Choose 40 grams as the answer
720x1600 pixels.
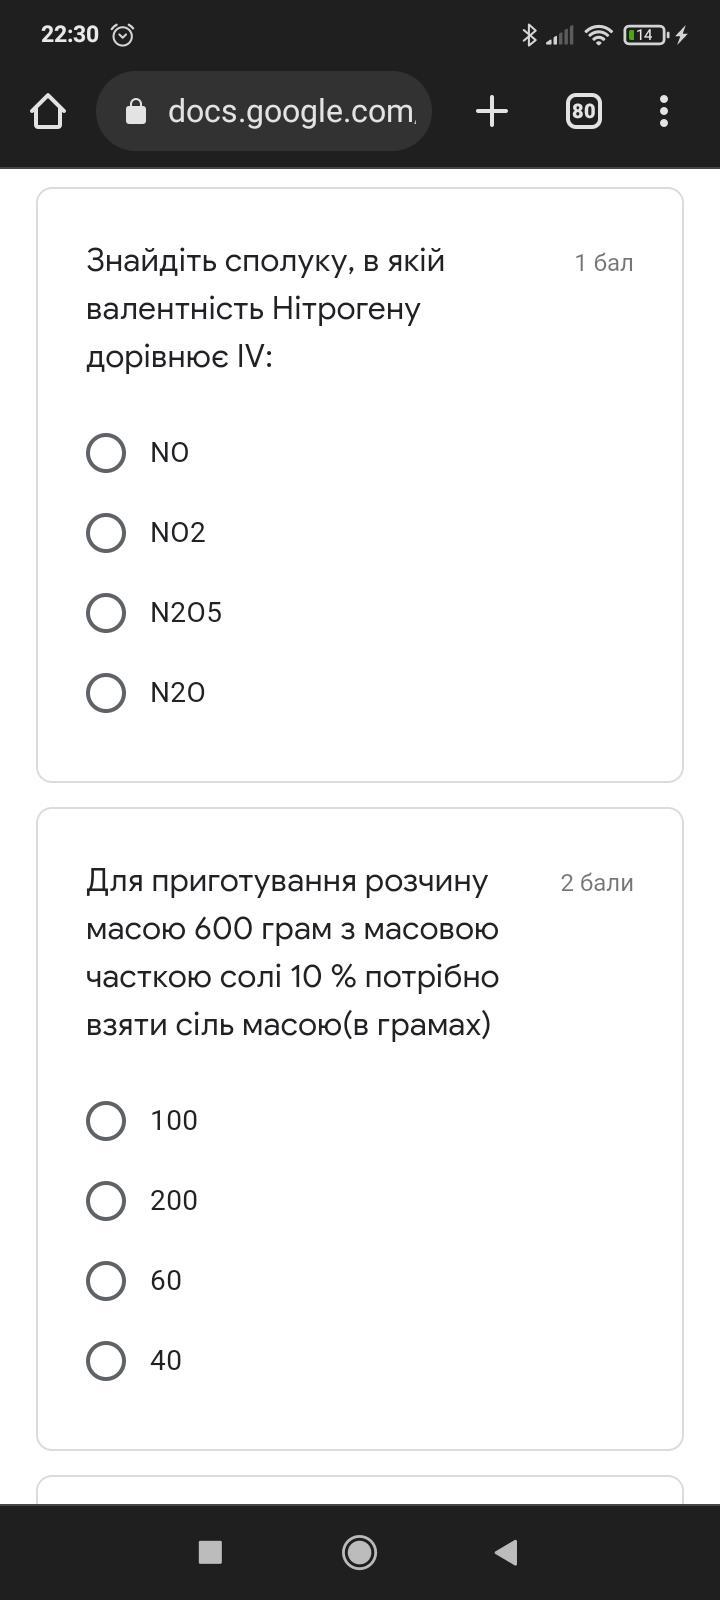(106, 1361)
